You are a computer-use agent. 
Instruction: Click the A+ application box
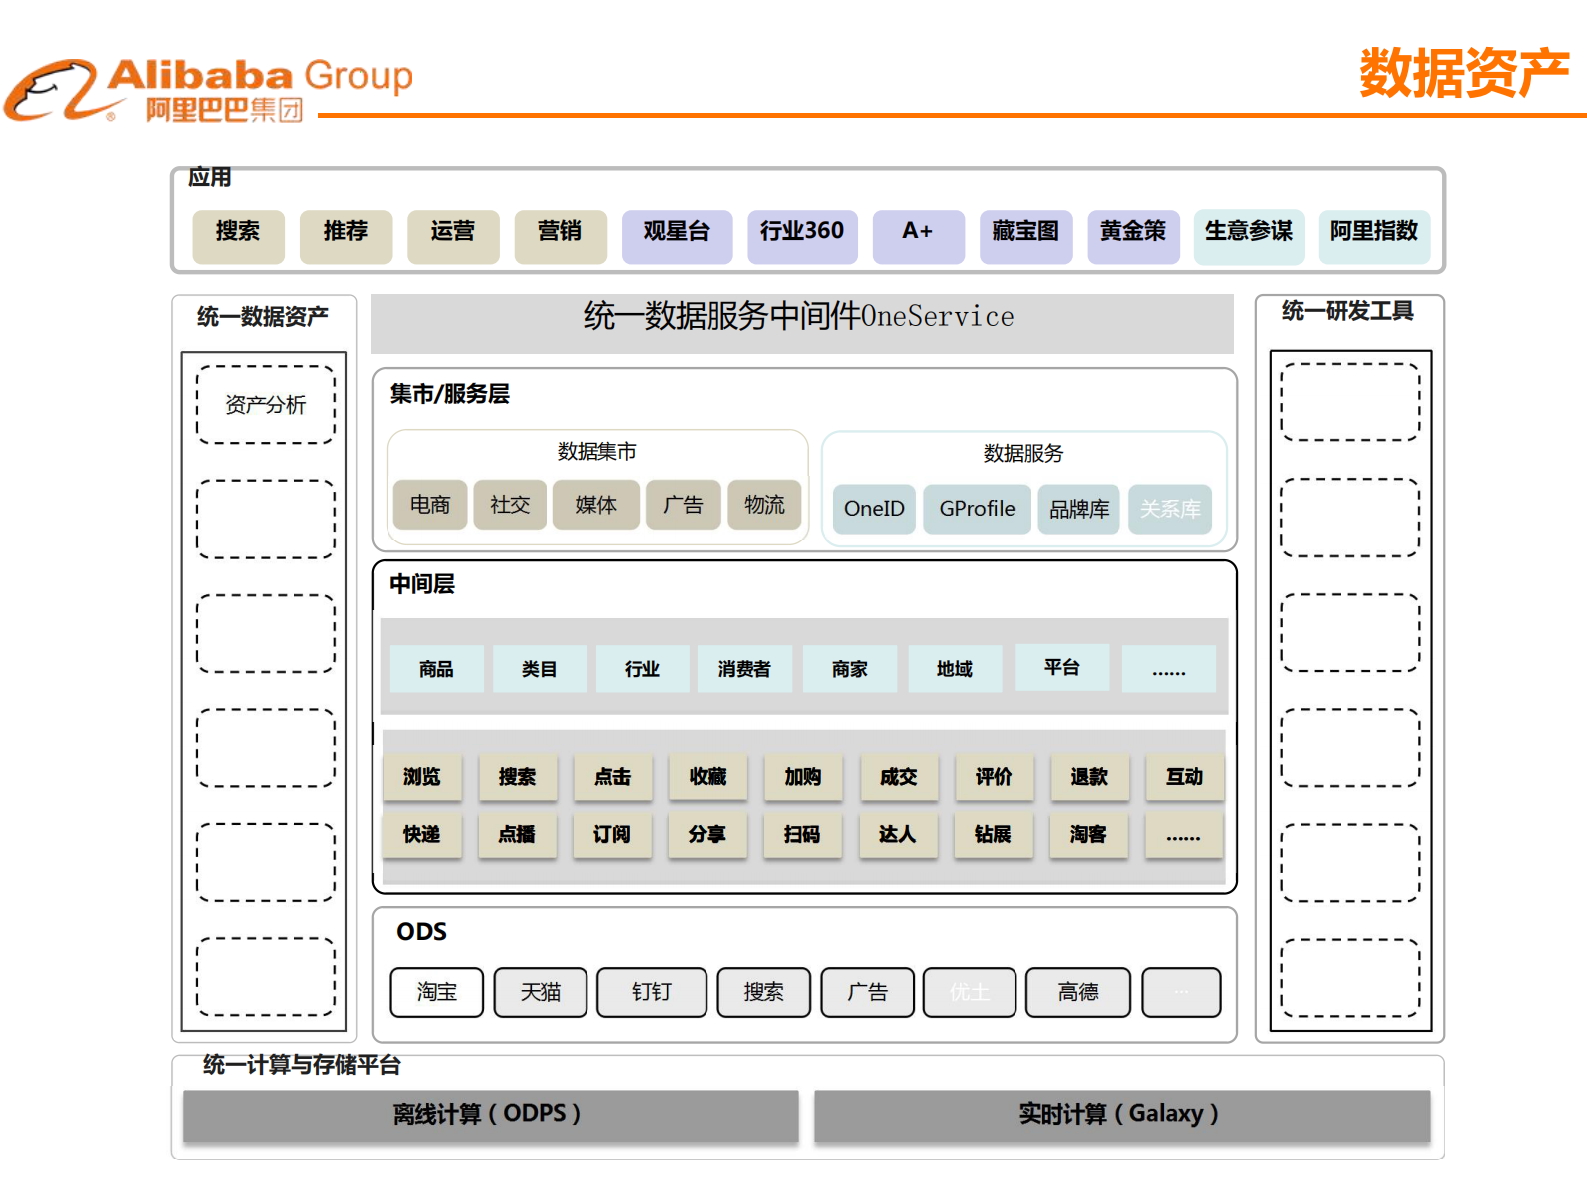[918, 236]
